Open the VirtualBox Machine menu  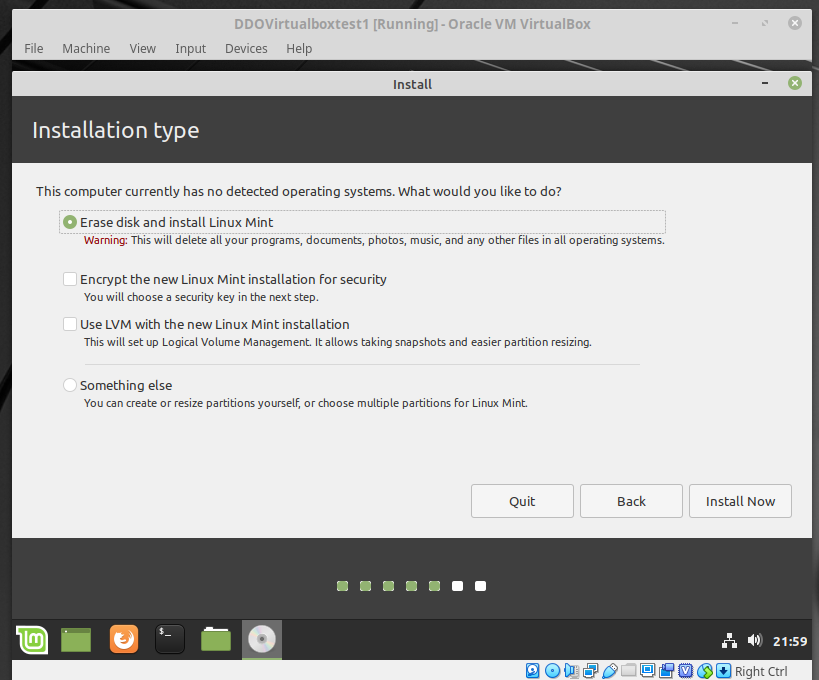pyautogui.click(x=86, y=49)
